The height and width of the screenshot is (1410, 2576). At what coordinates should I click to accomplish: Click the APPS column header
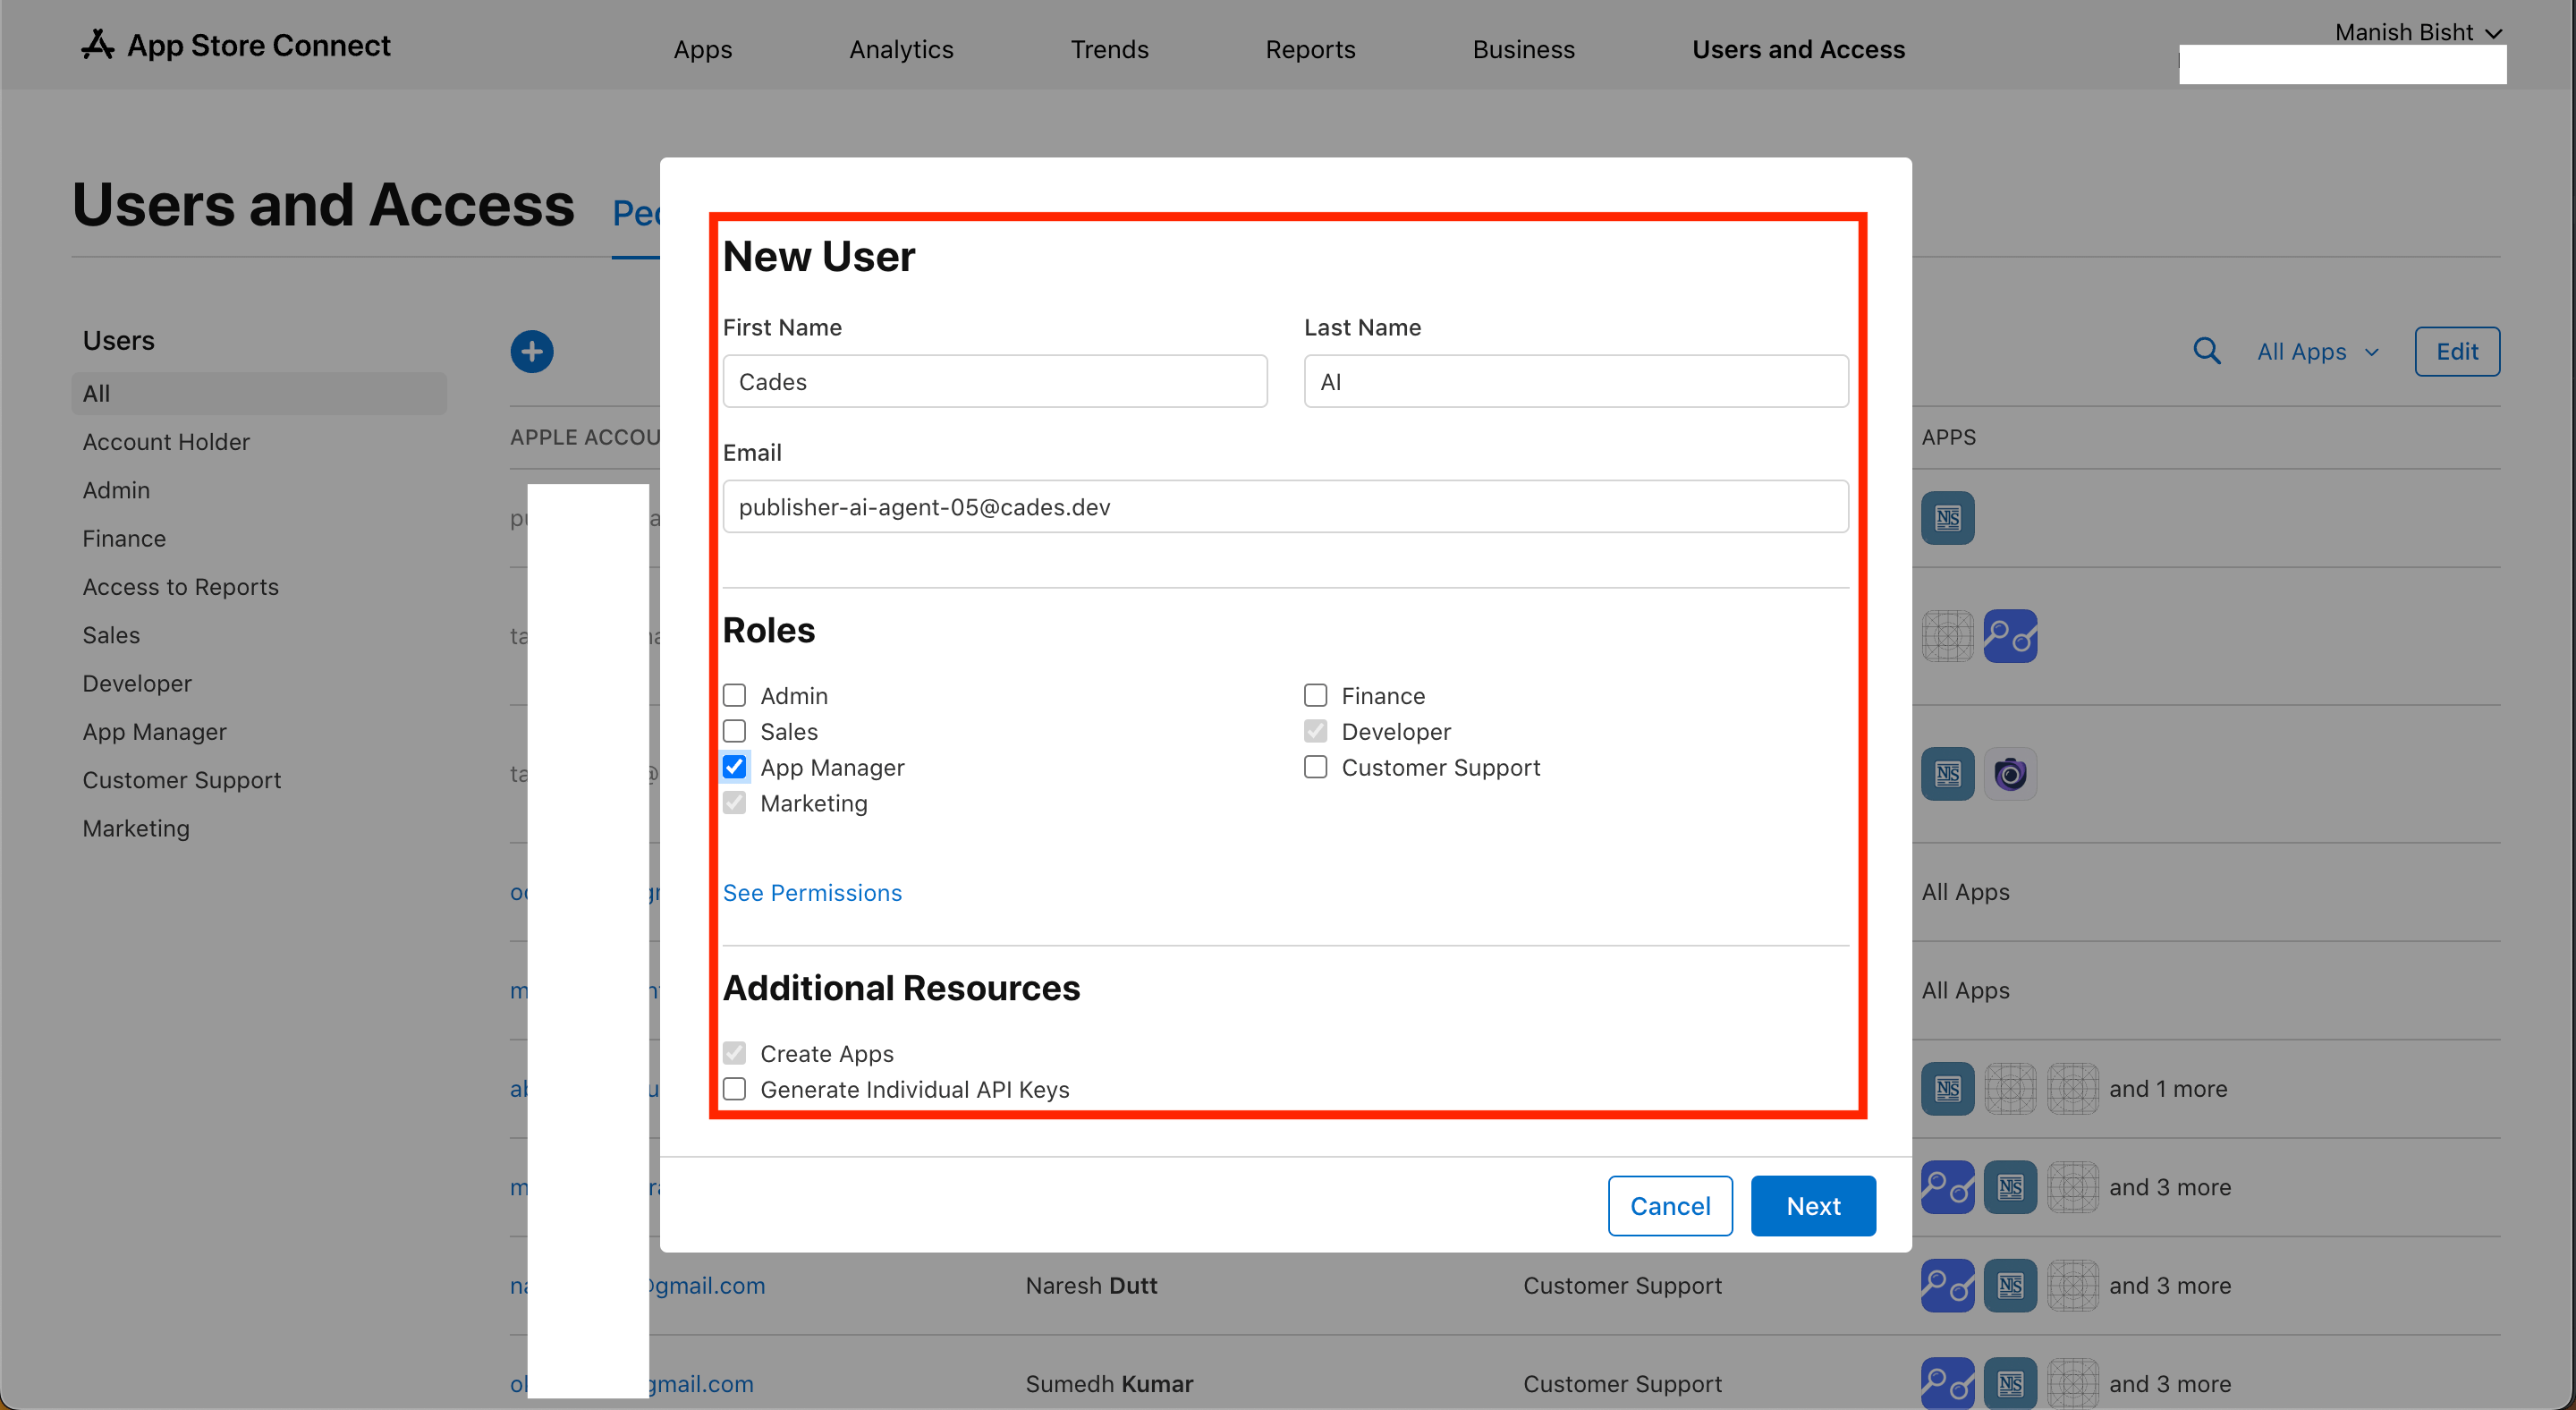(x=1948, y=437)
